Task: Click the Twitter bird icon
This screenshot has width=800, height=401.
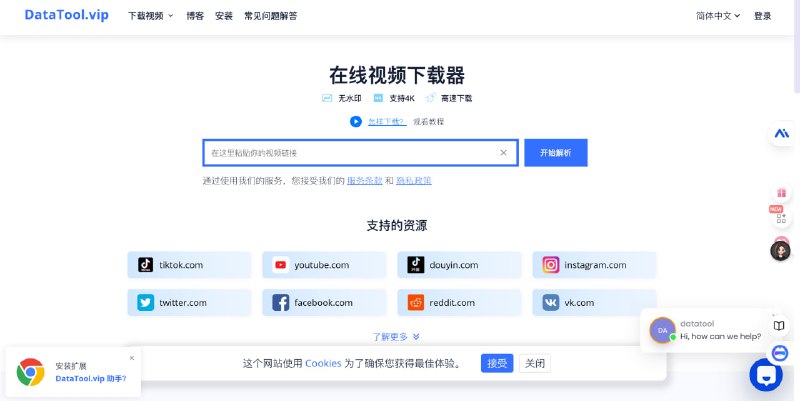Action: pos(146,302)
